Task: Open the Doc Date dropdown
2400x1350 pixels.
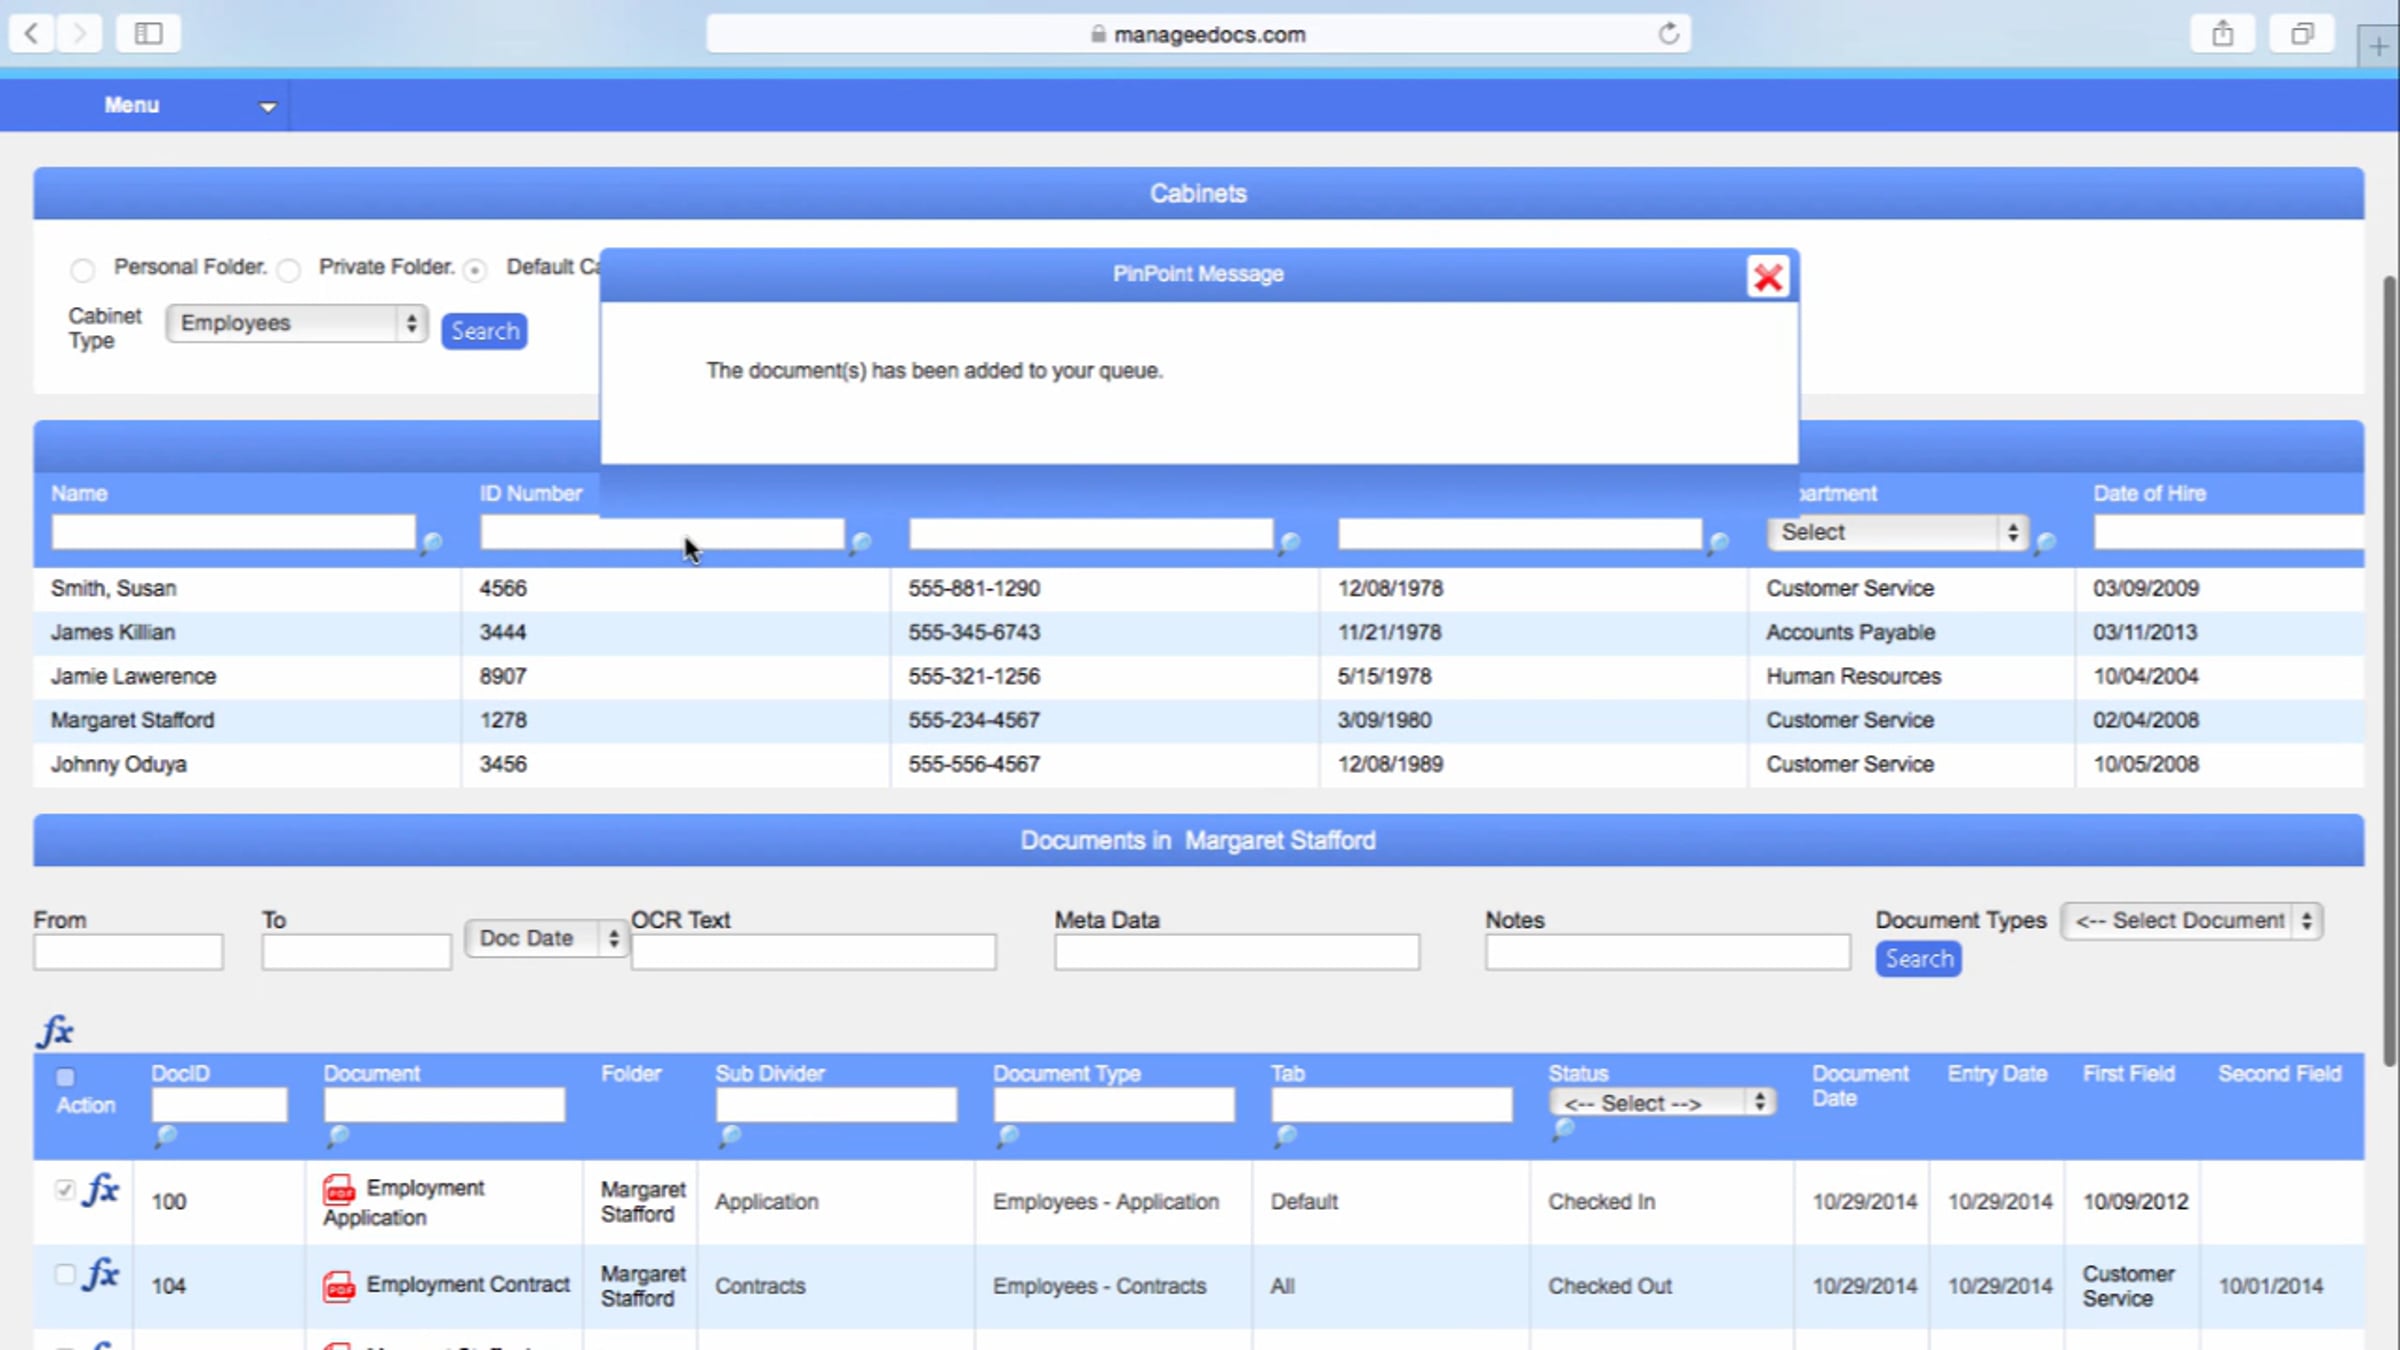Action: 546,938
